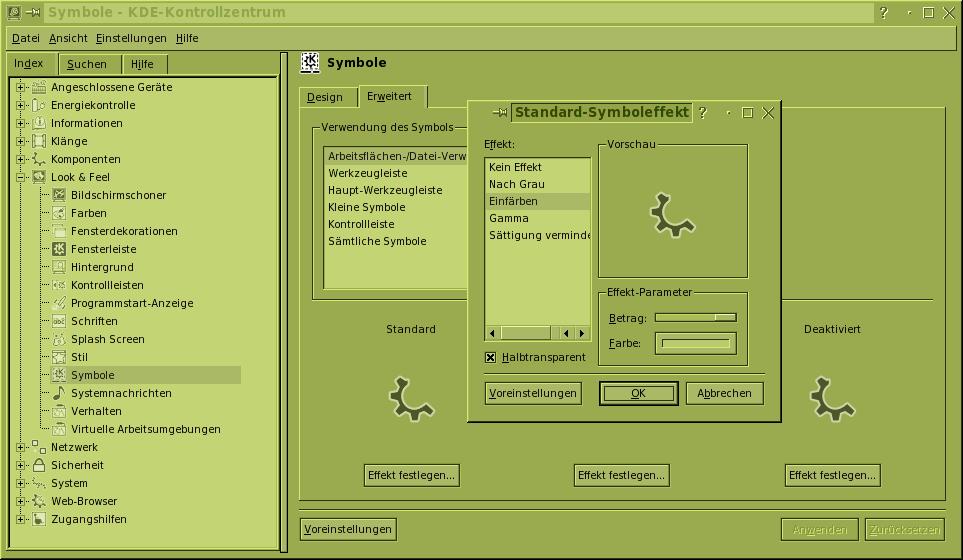Image resolution: width=963 pixels, height=560 pixels.
Task: Click the Bildschirmschoner icon
Action: [59, 195]
